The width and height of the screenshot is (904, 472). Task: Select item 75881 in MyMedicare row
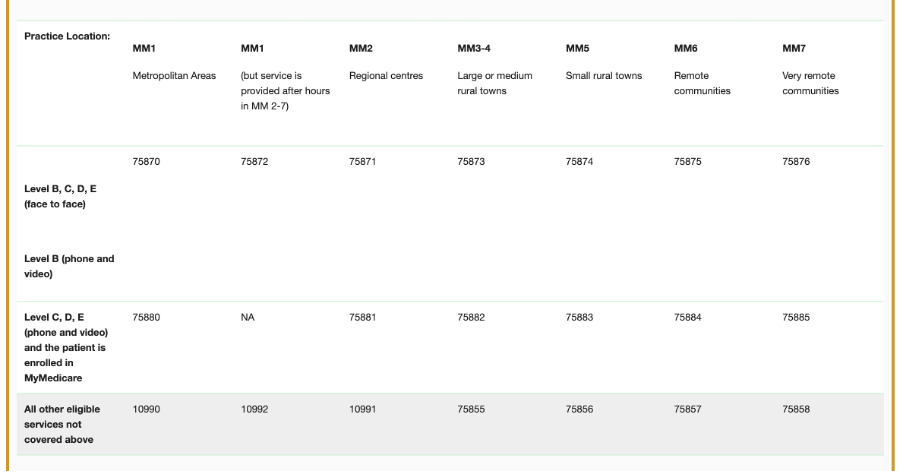tap(362, 318)
